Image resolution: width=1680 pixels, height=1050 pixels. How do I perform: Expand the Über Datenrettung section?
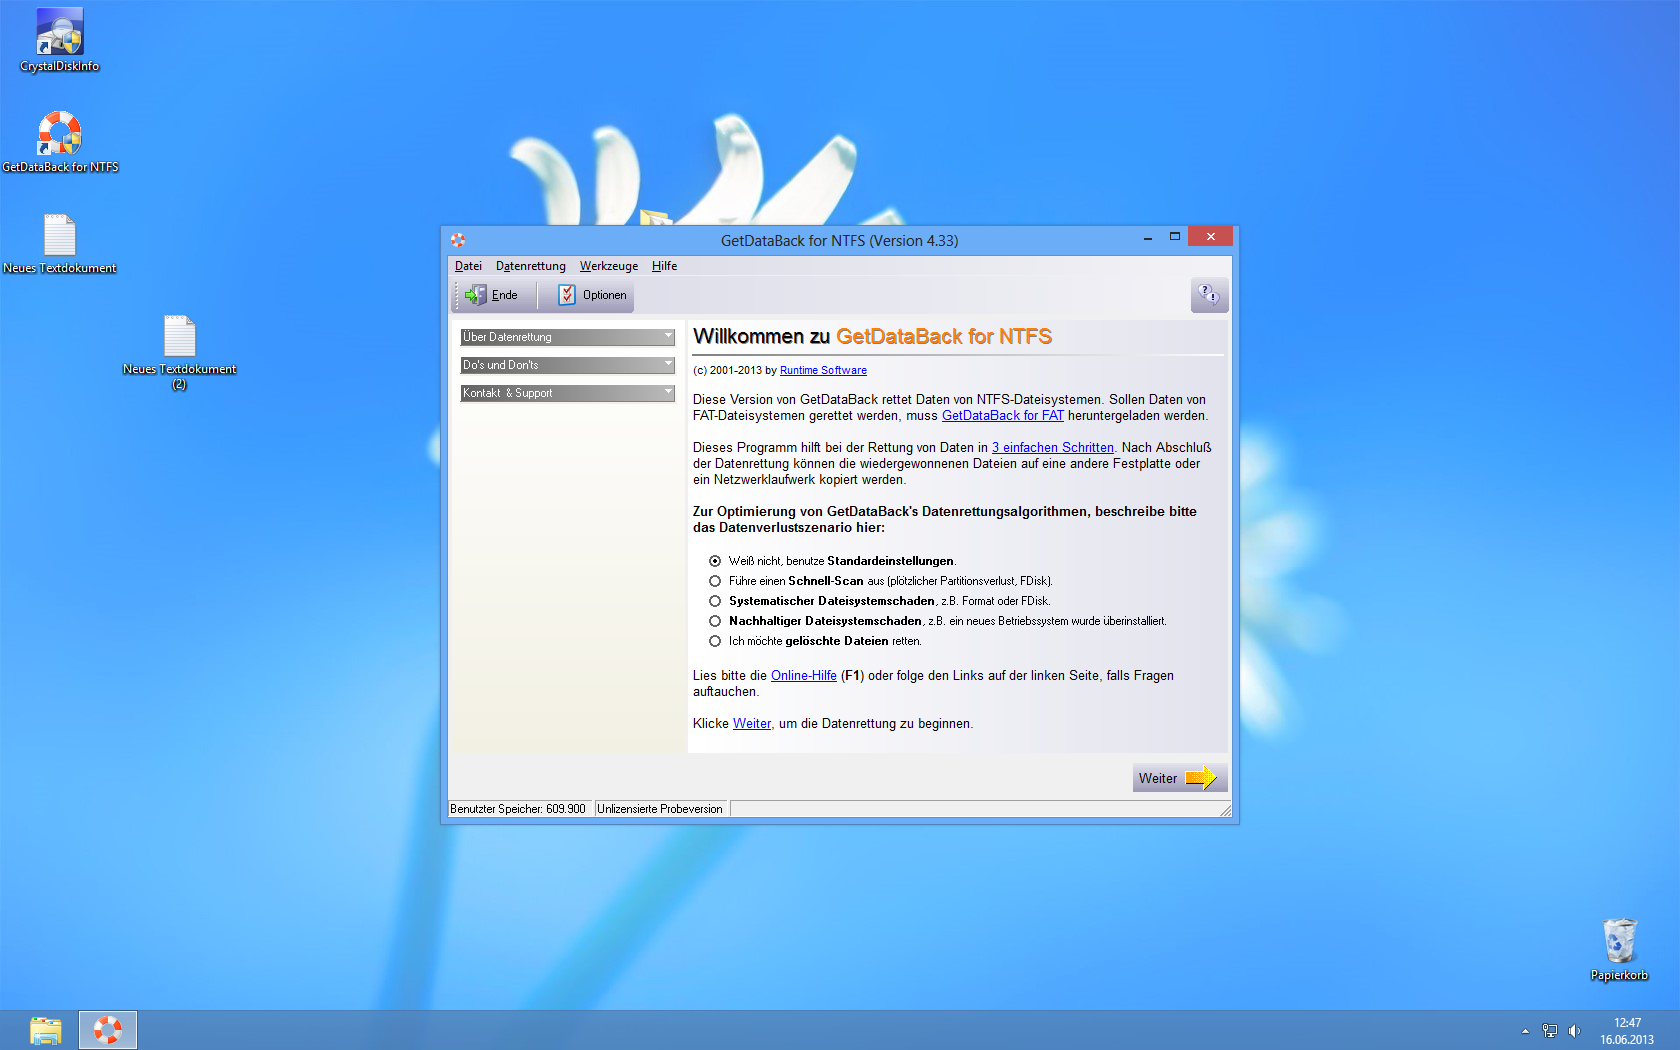click(x=568, y=337)
